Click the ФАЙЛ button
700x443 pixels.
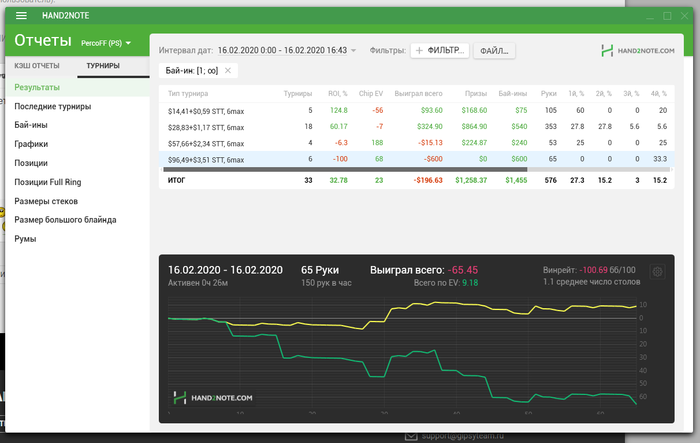pyautogui.click(x=494, y=50)
